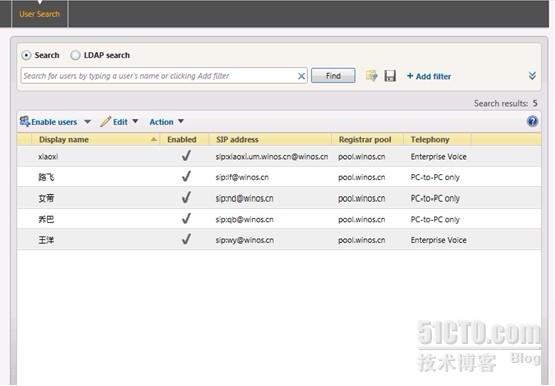Click 女帝's PC-to-PC only telephony cell
Screen dimensions: 555x386
435,198
